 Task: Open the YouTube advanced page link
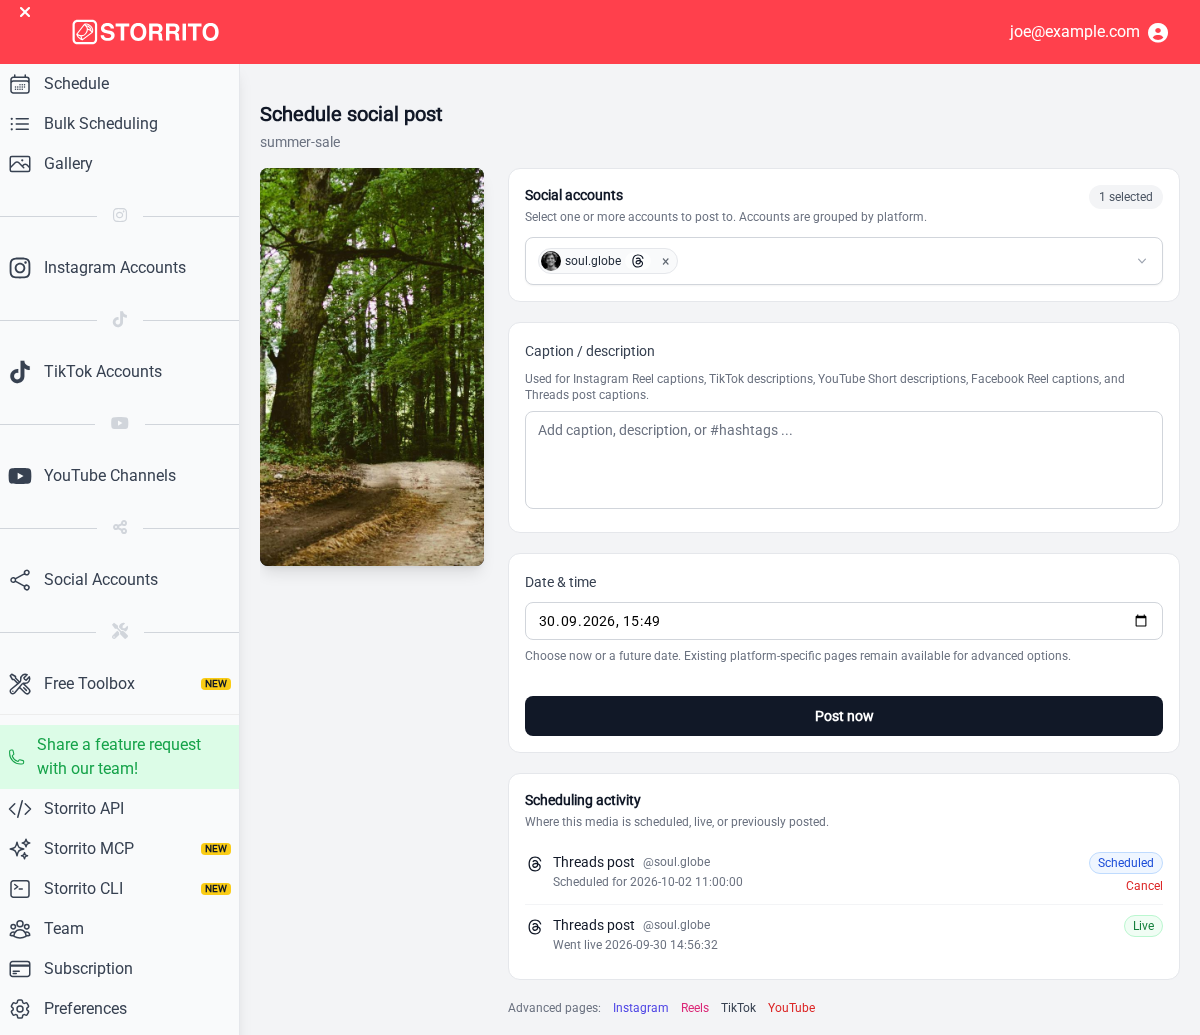791,1008
